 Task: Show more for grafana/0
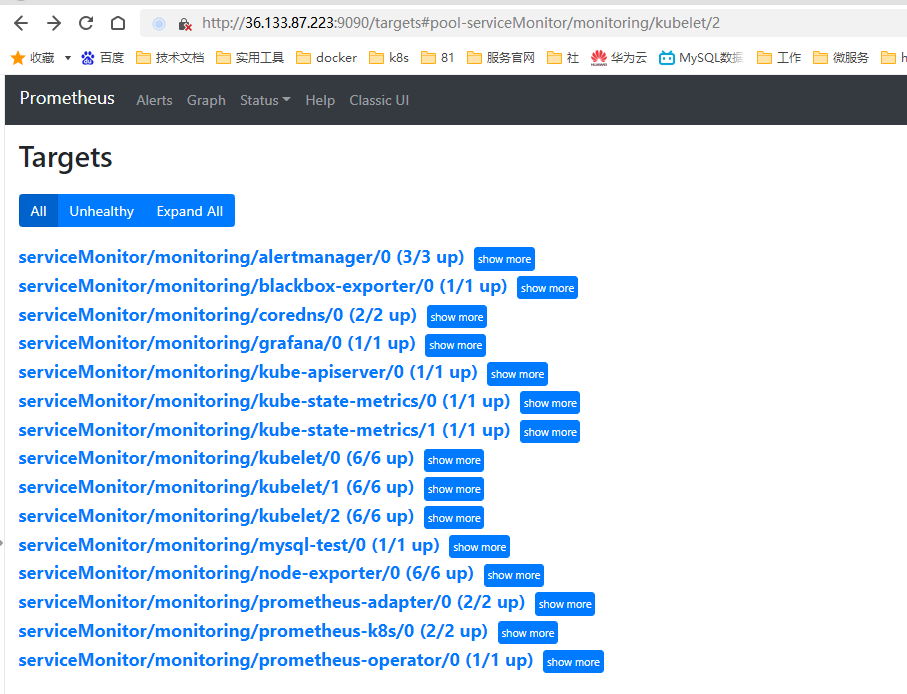456,345
